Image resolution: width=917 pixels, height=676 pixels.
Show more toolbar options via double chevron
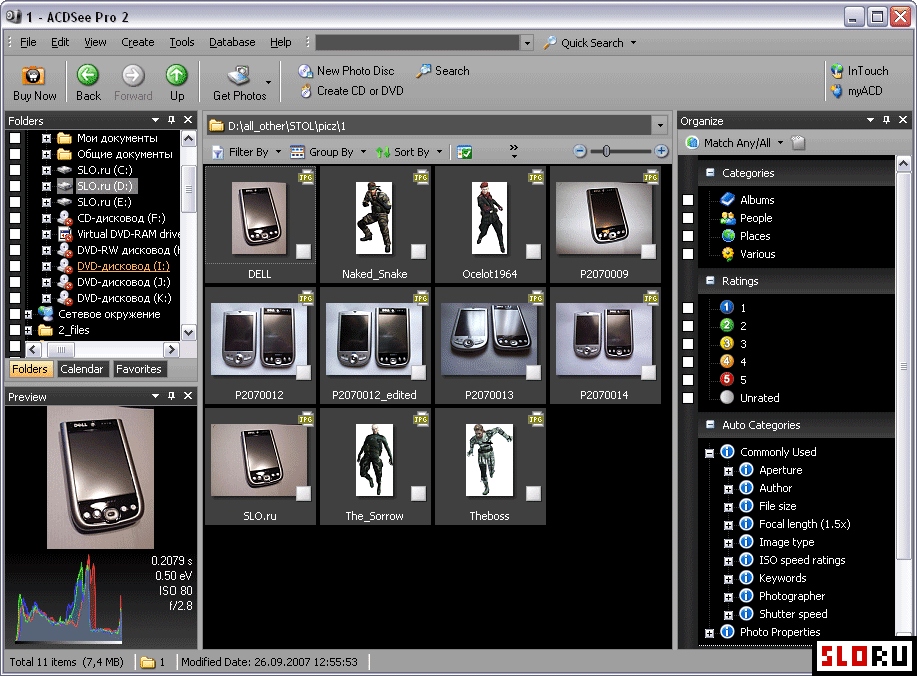pyautogui.click(x=513, y=151)
